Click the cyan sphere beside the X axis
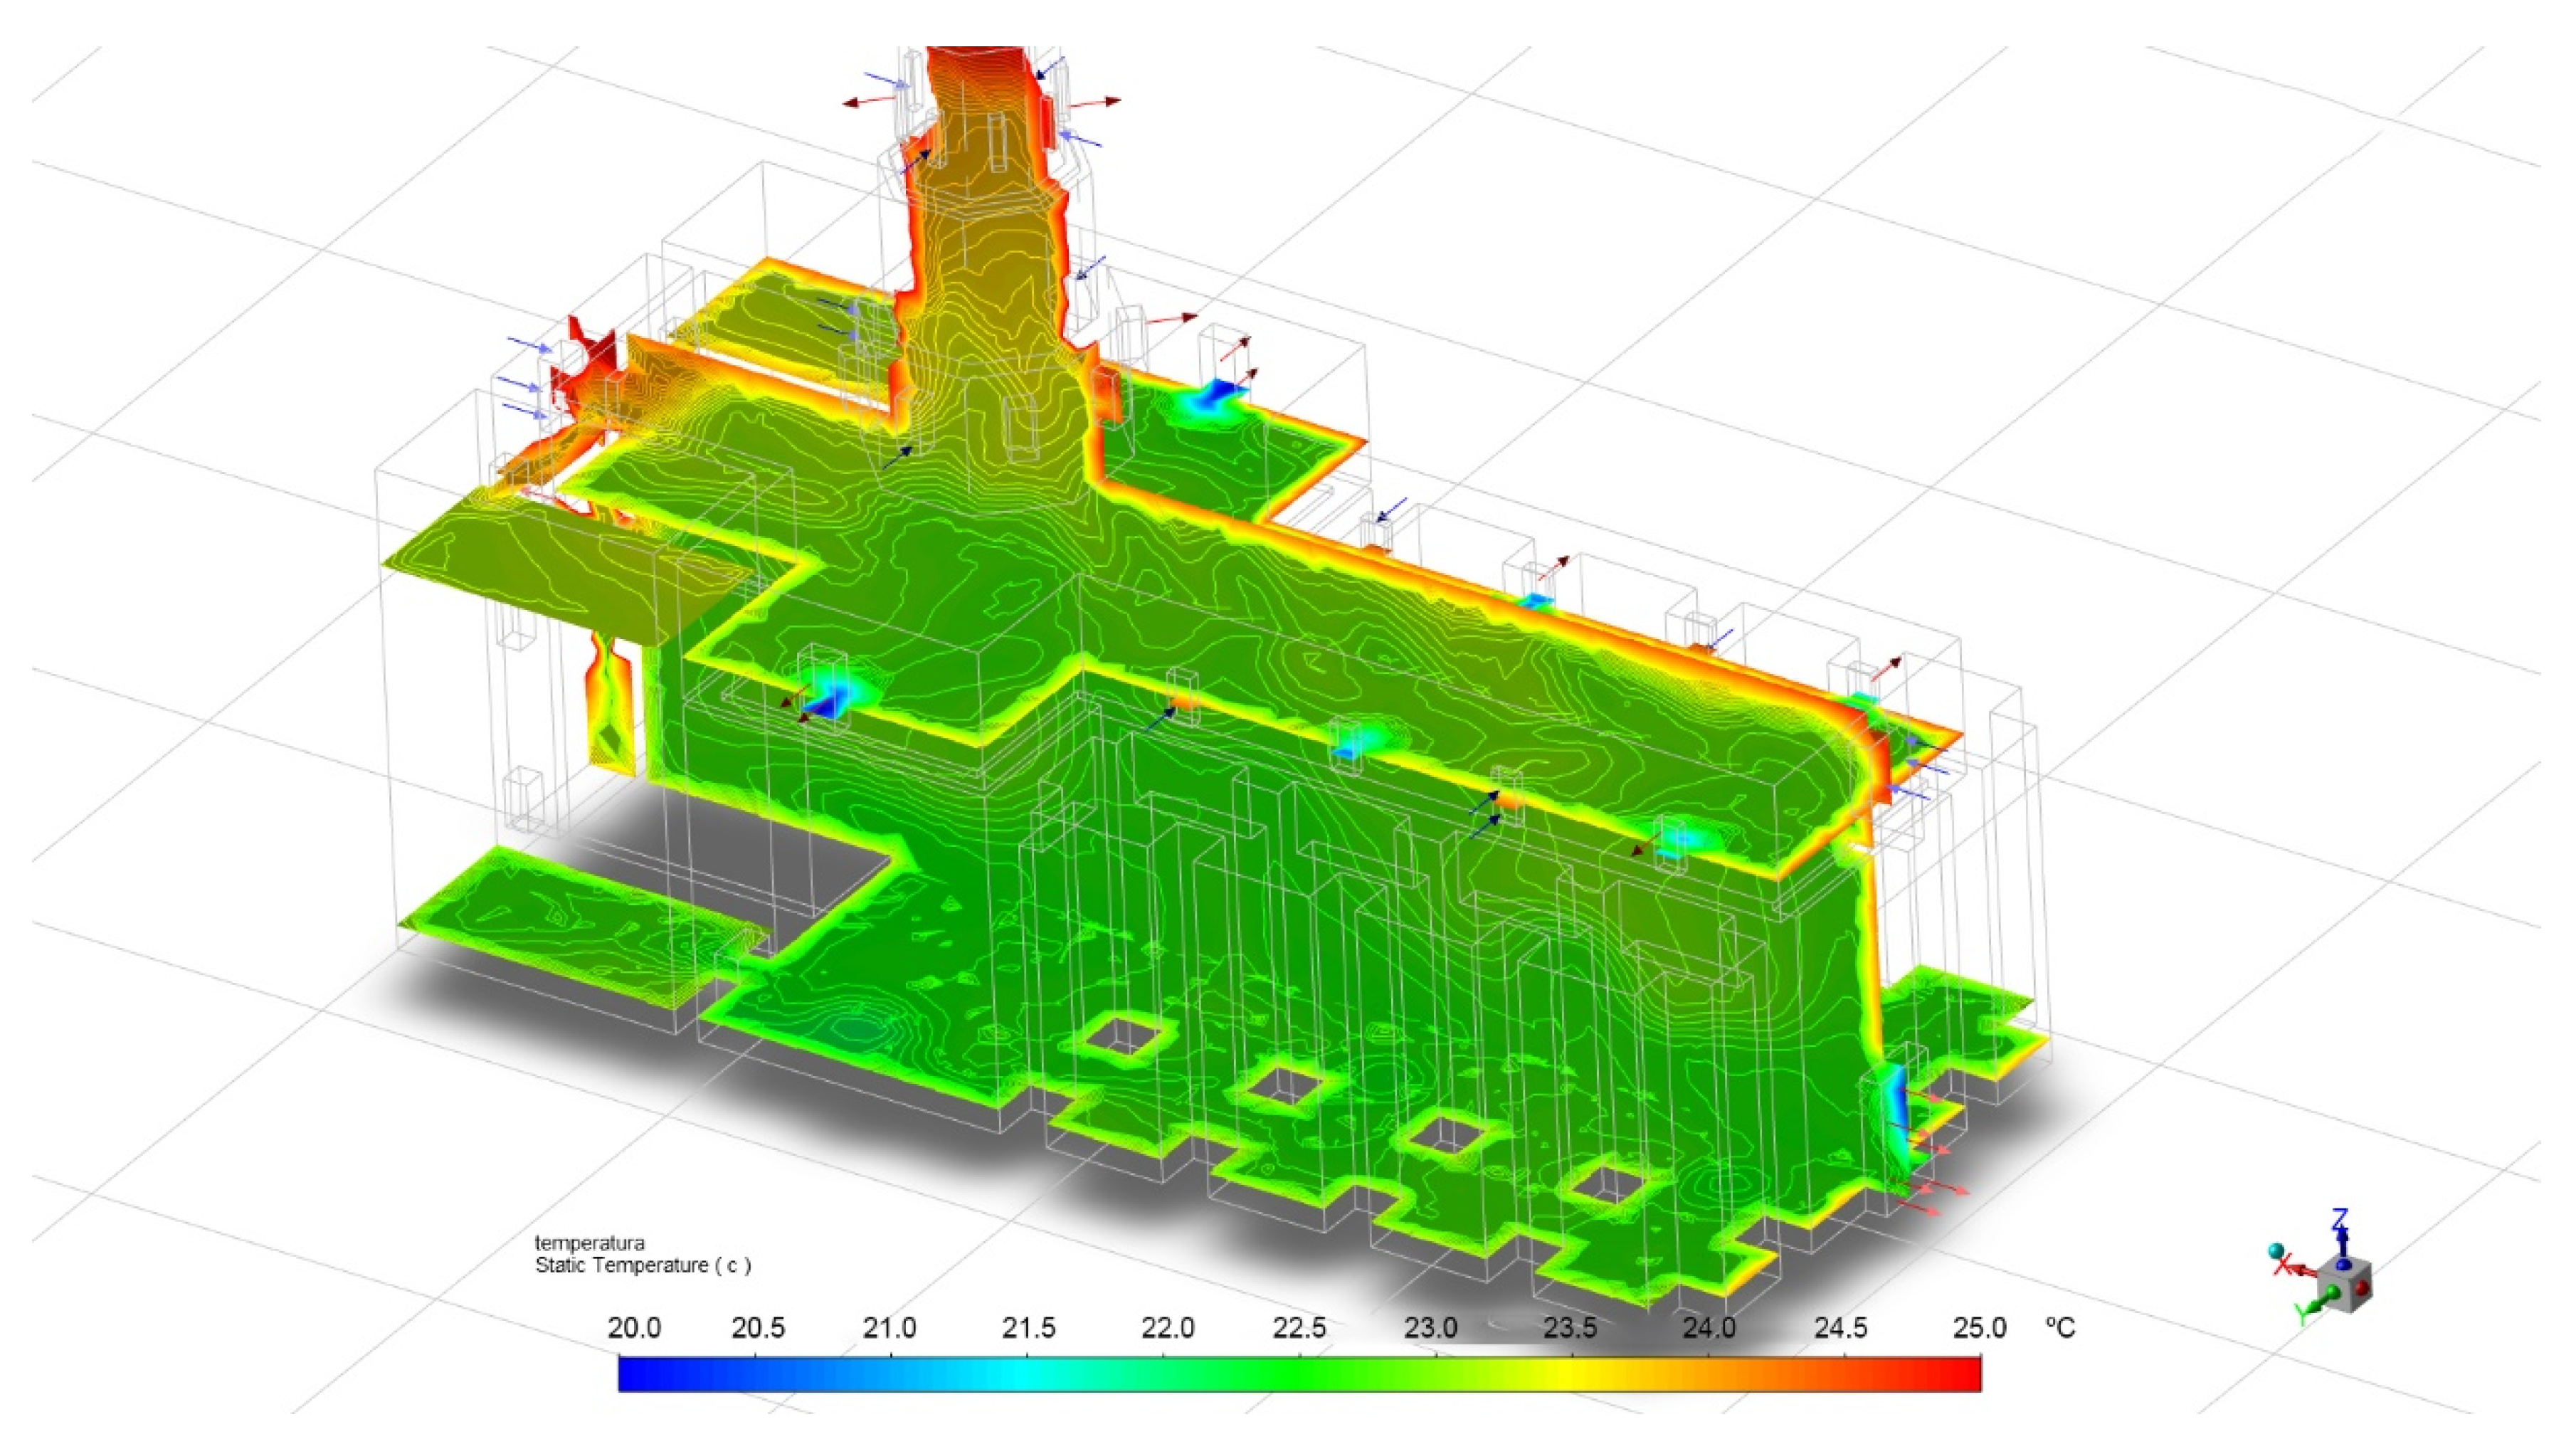This screenshot has width=2576, height=1444. (x=2277, y=1251)
